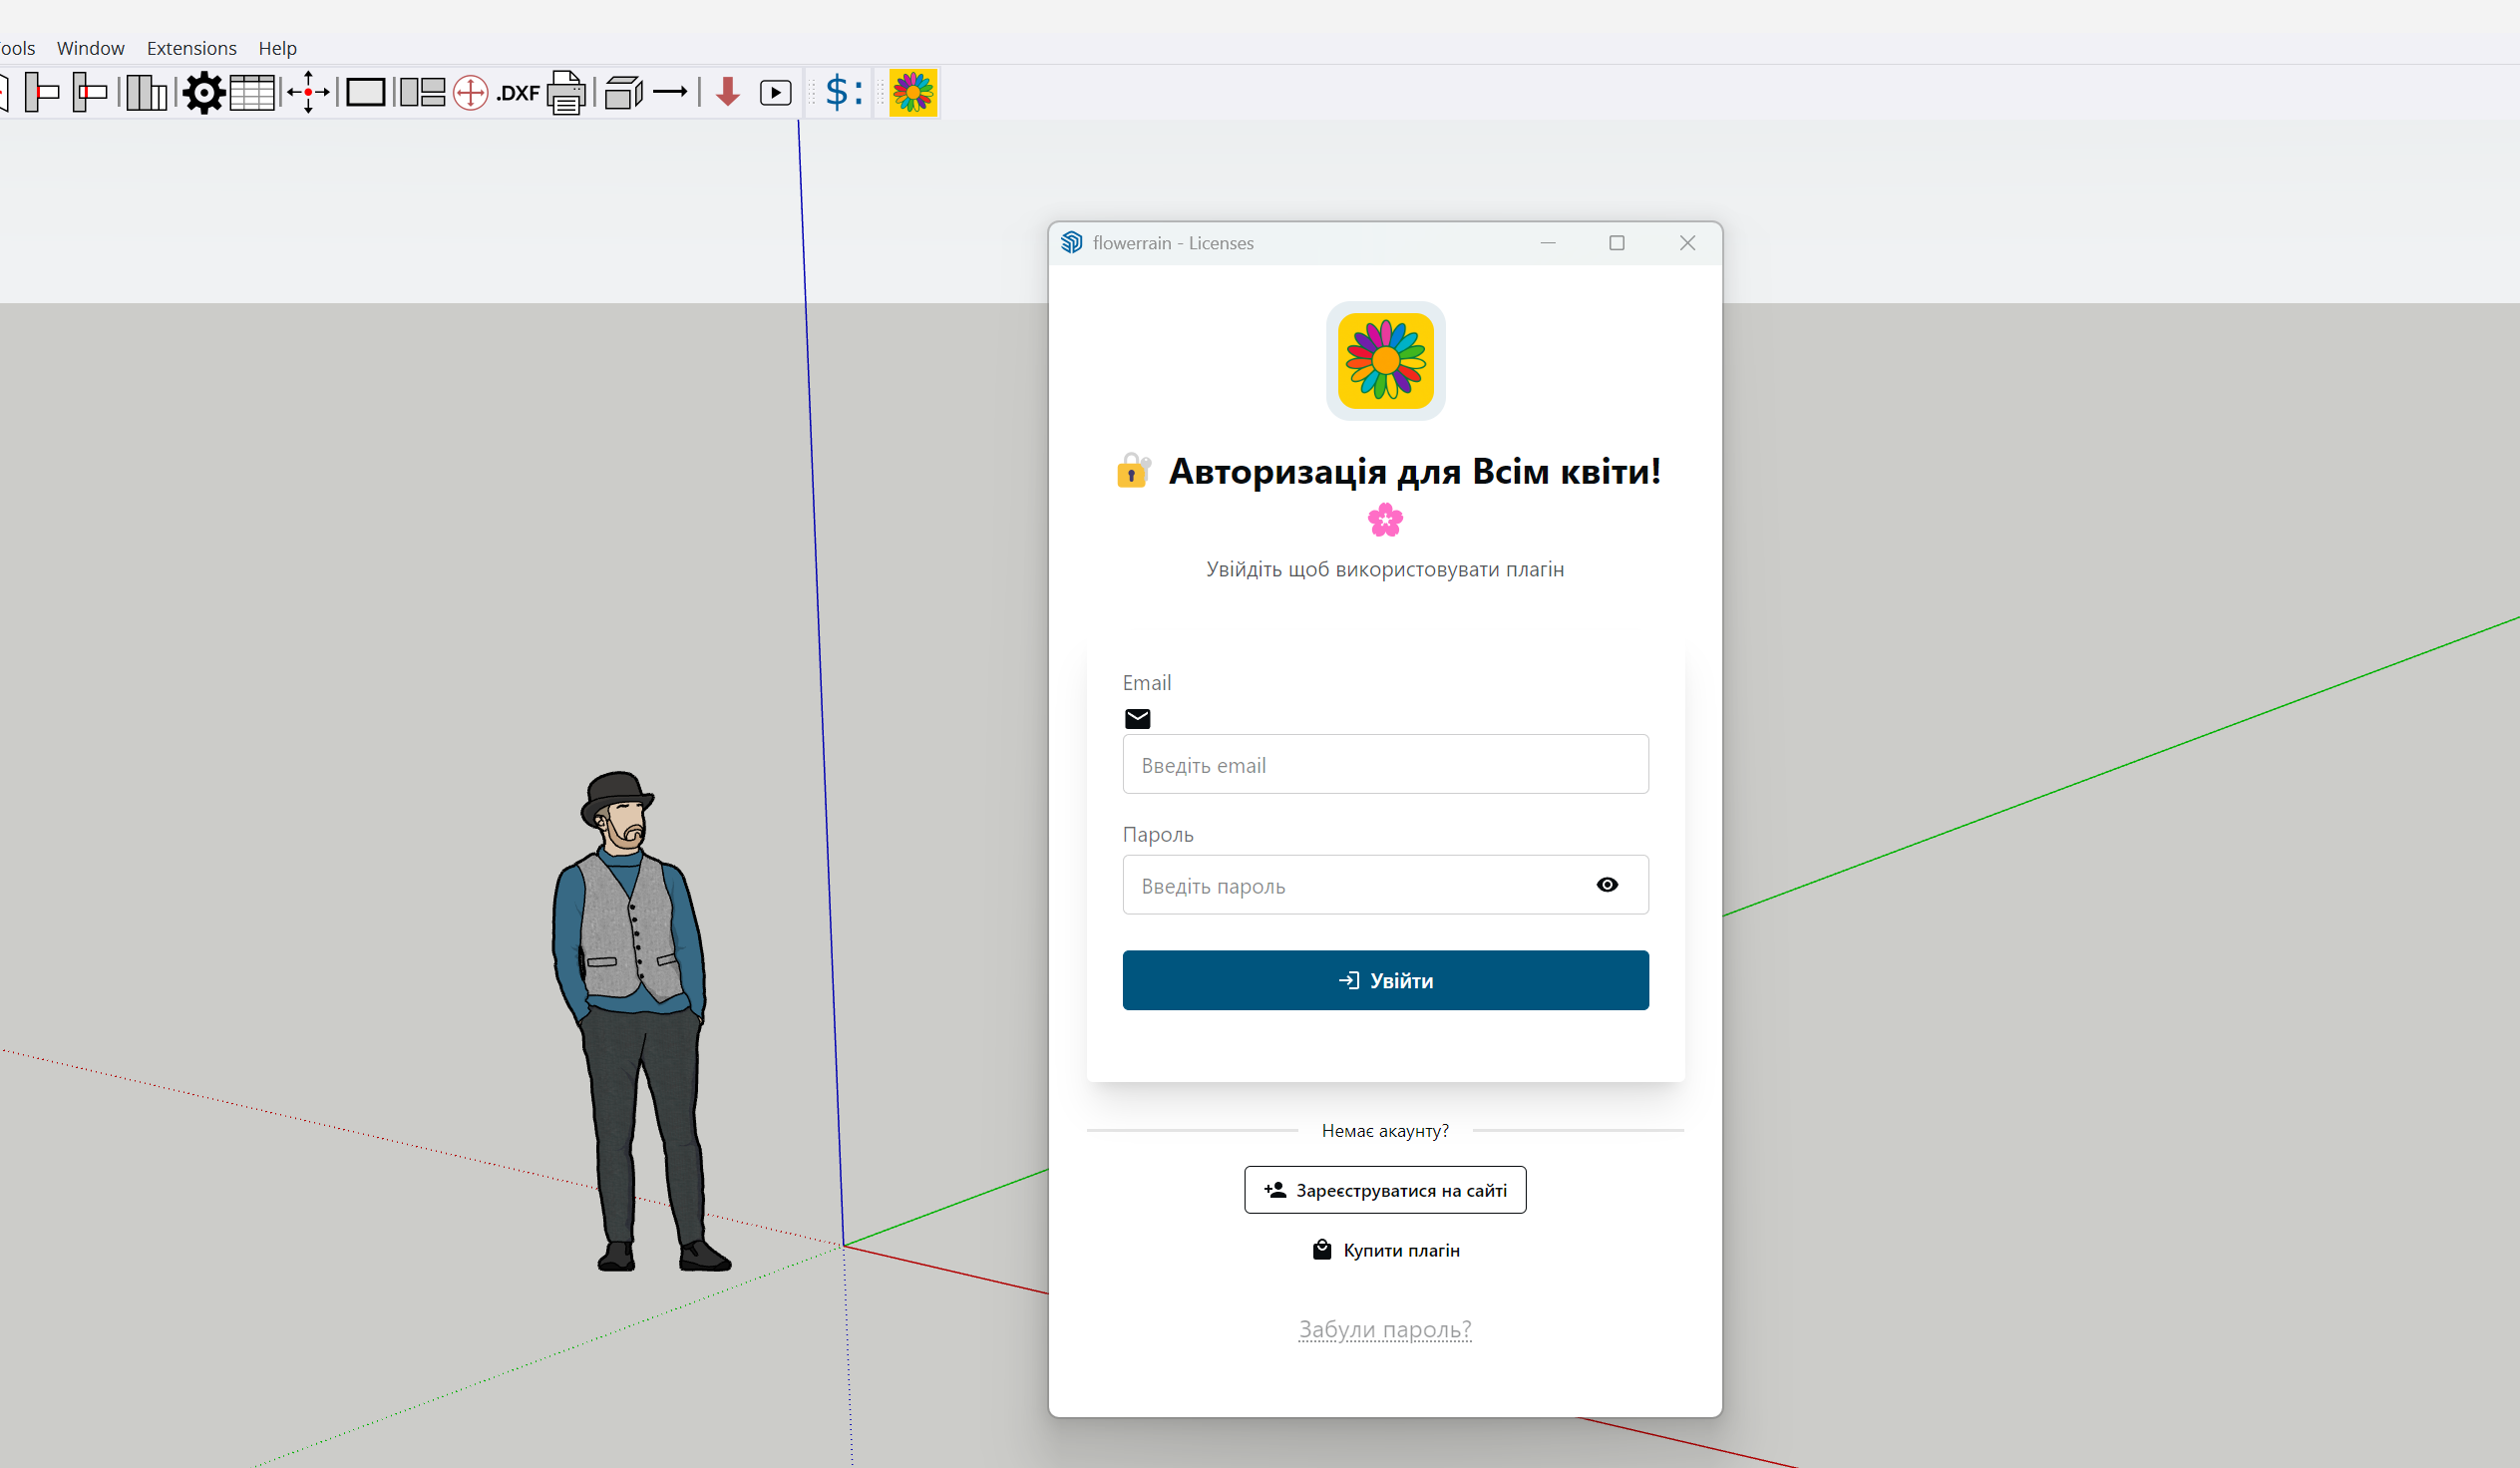Click the 3D box toolbar icon
Image resolution: width=2520 pixels, height=1468 pixels.
pos(623,93)
